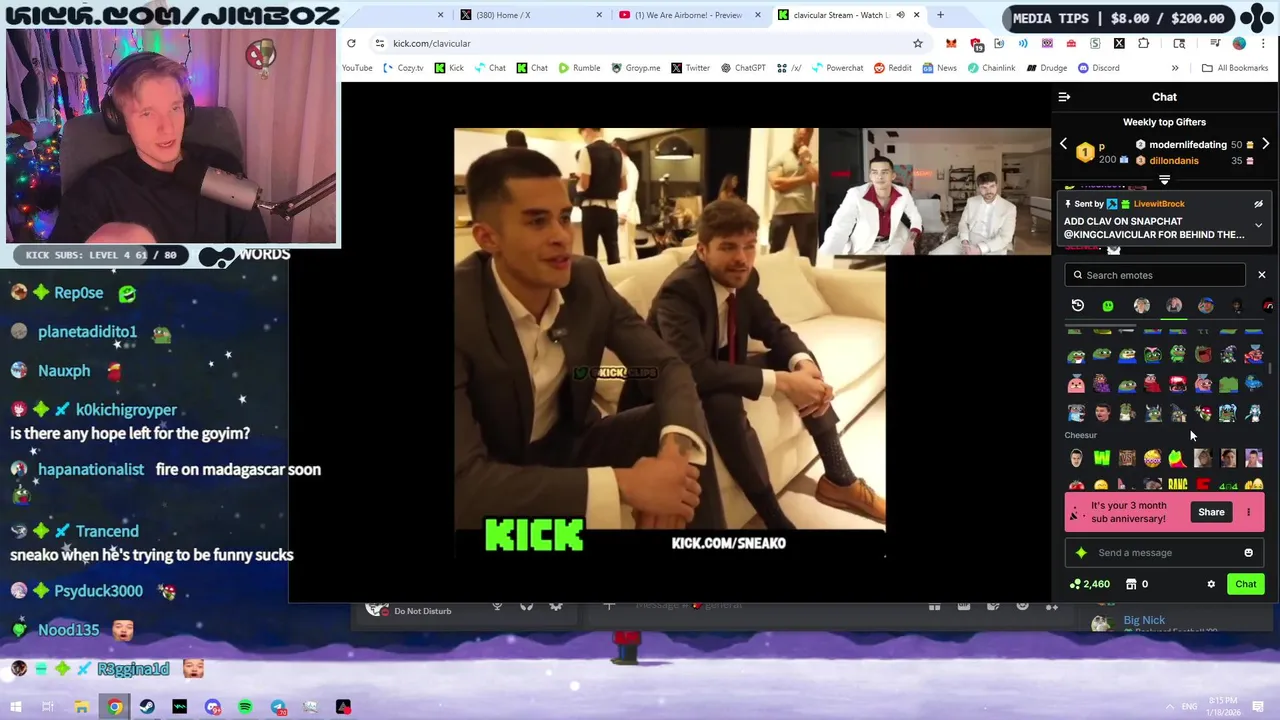
Task: Expand the pinned ADD CLAV ON SNAPCHAT message
Action: click(x=1258, y=226)
